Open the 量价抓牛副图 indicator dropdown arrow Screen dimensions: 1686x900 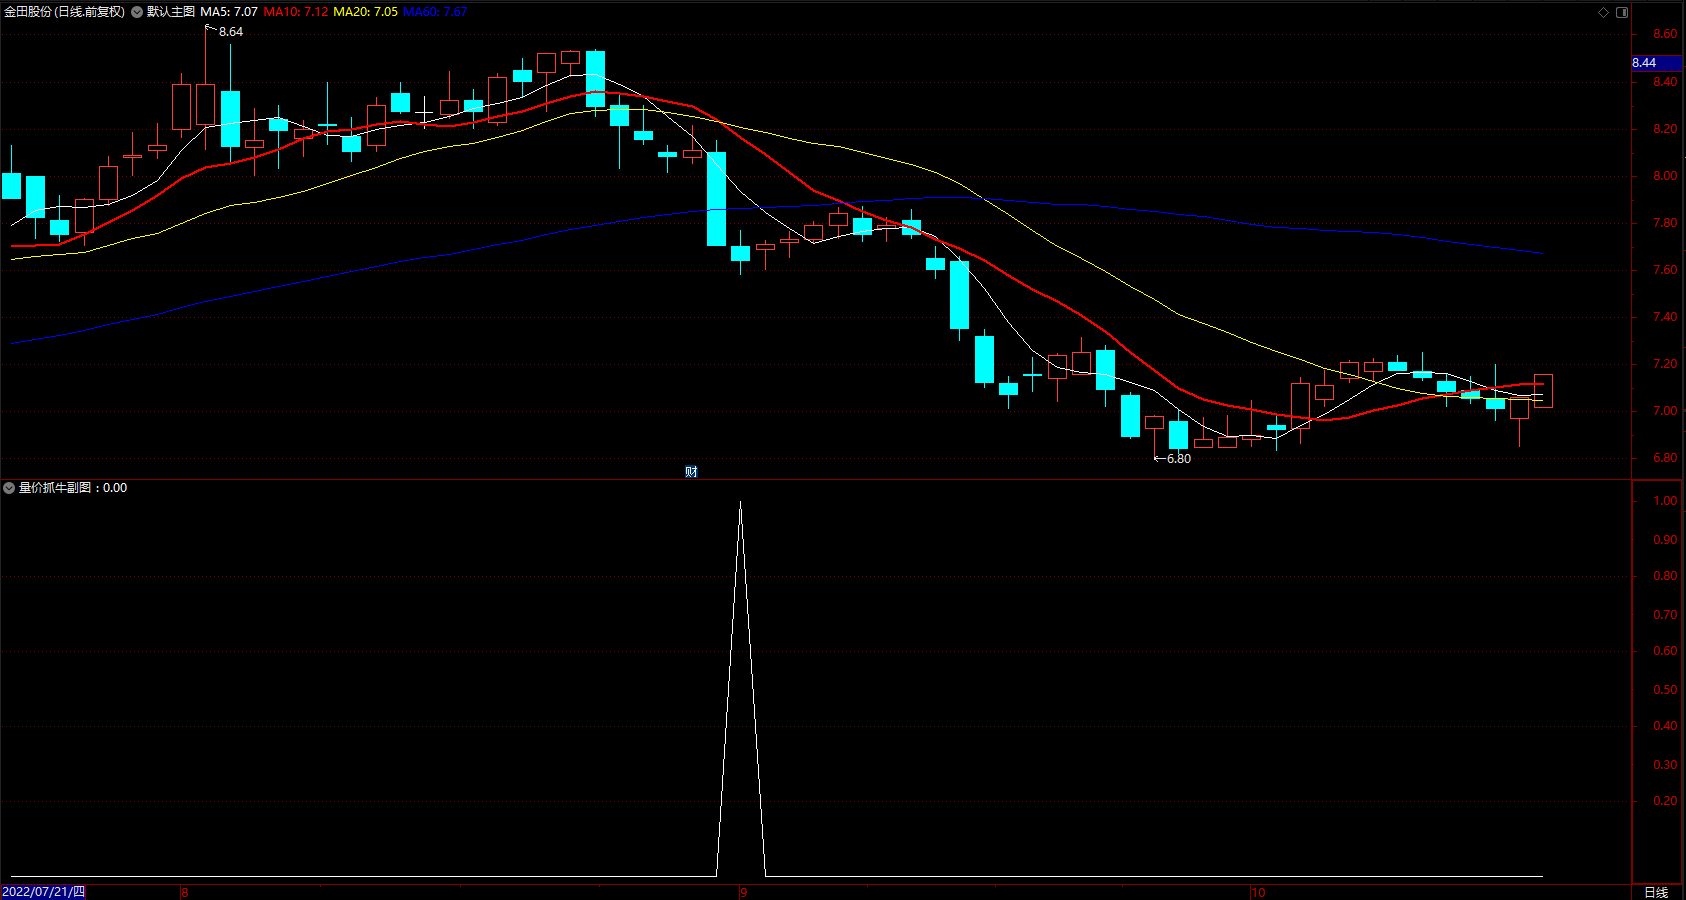(9, 488)
